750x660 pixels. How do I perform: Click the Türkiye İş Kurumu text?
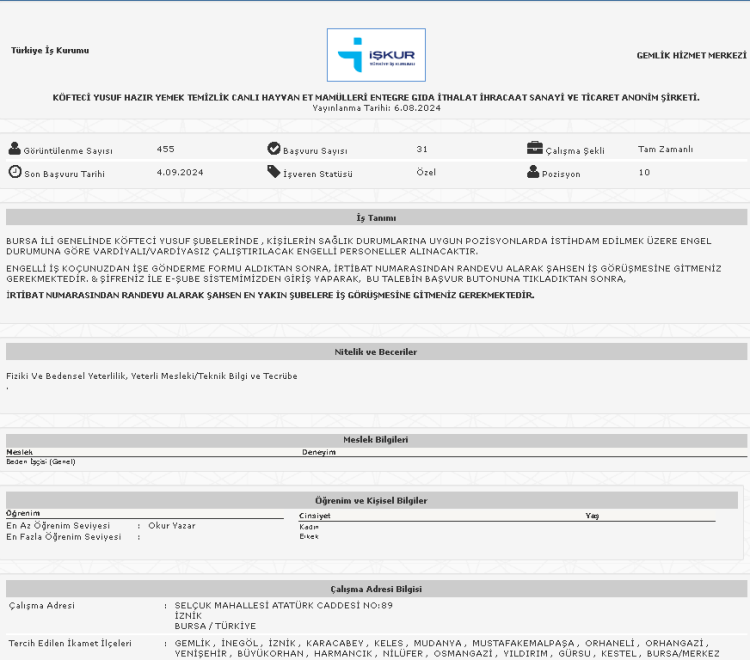[49, 50]
